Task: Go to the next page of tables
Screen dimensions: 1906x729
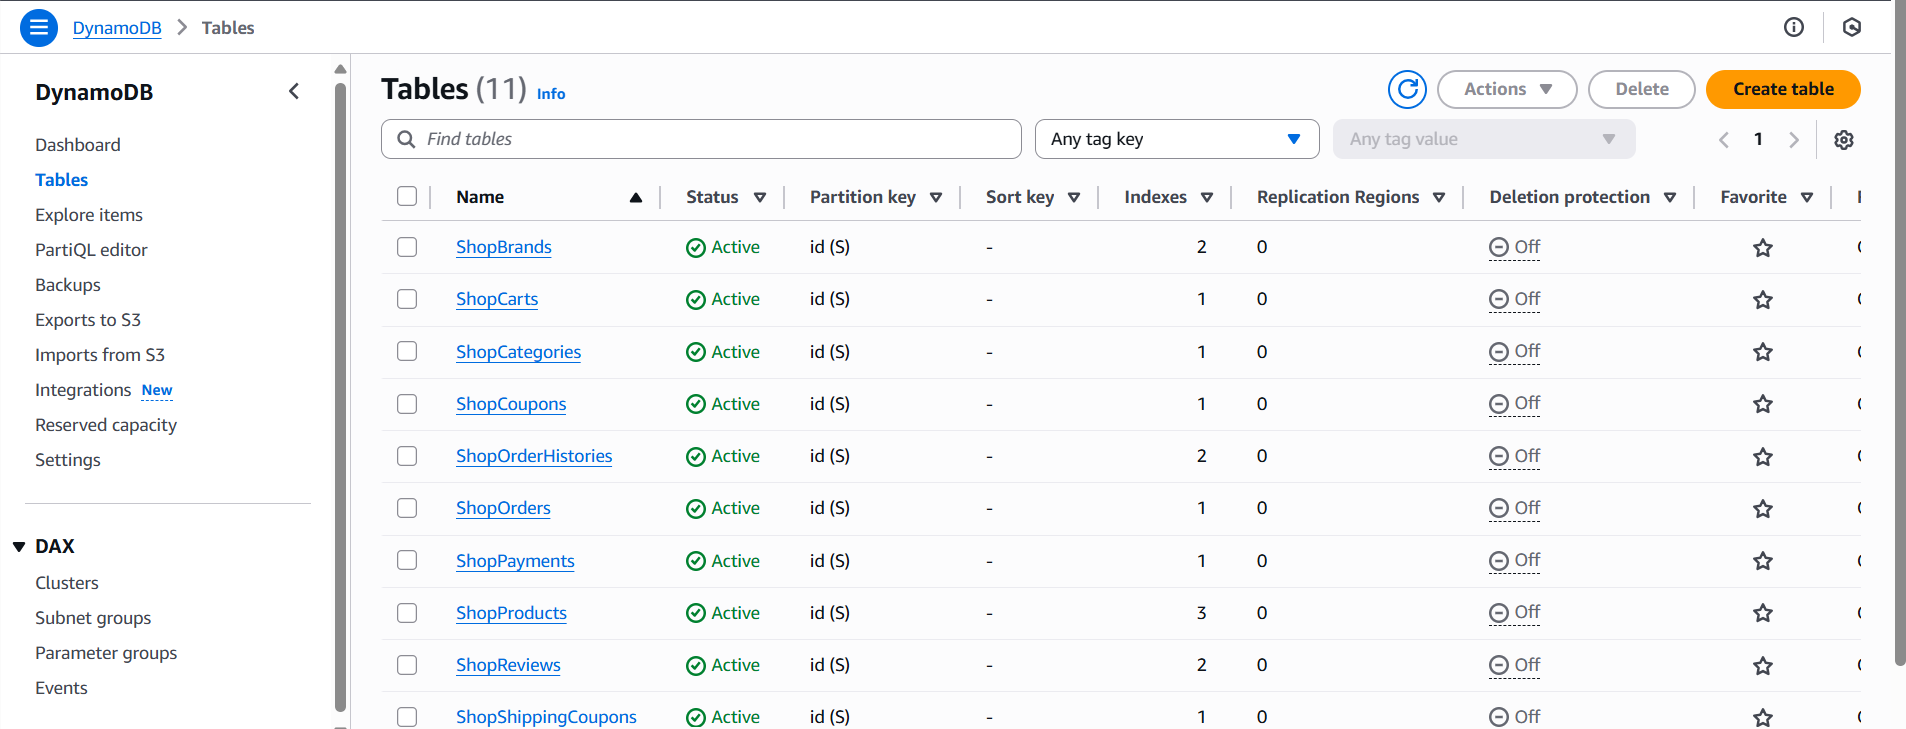Action: click(x=1794, y=140)
